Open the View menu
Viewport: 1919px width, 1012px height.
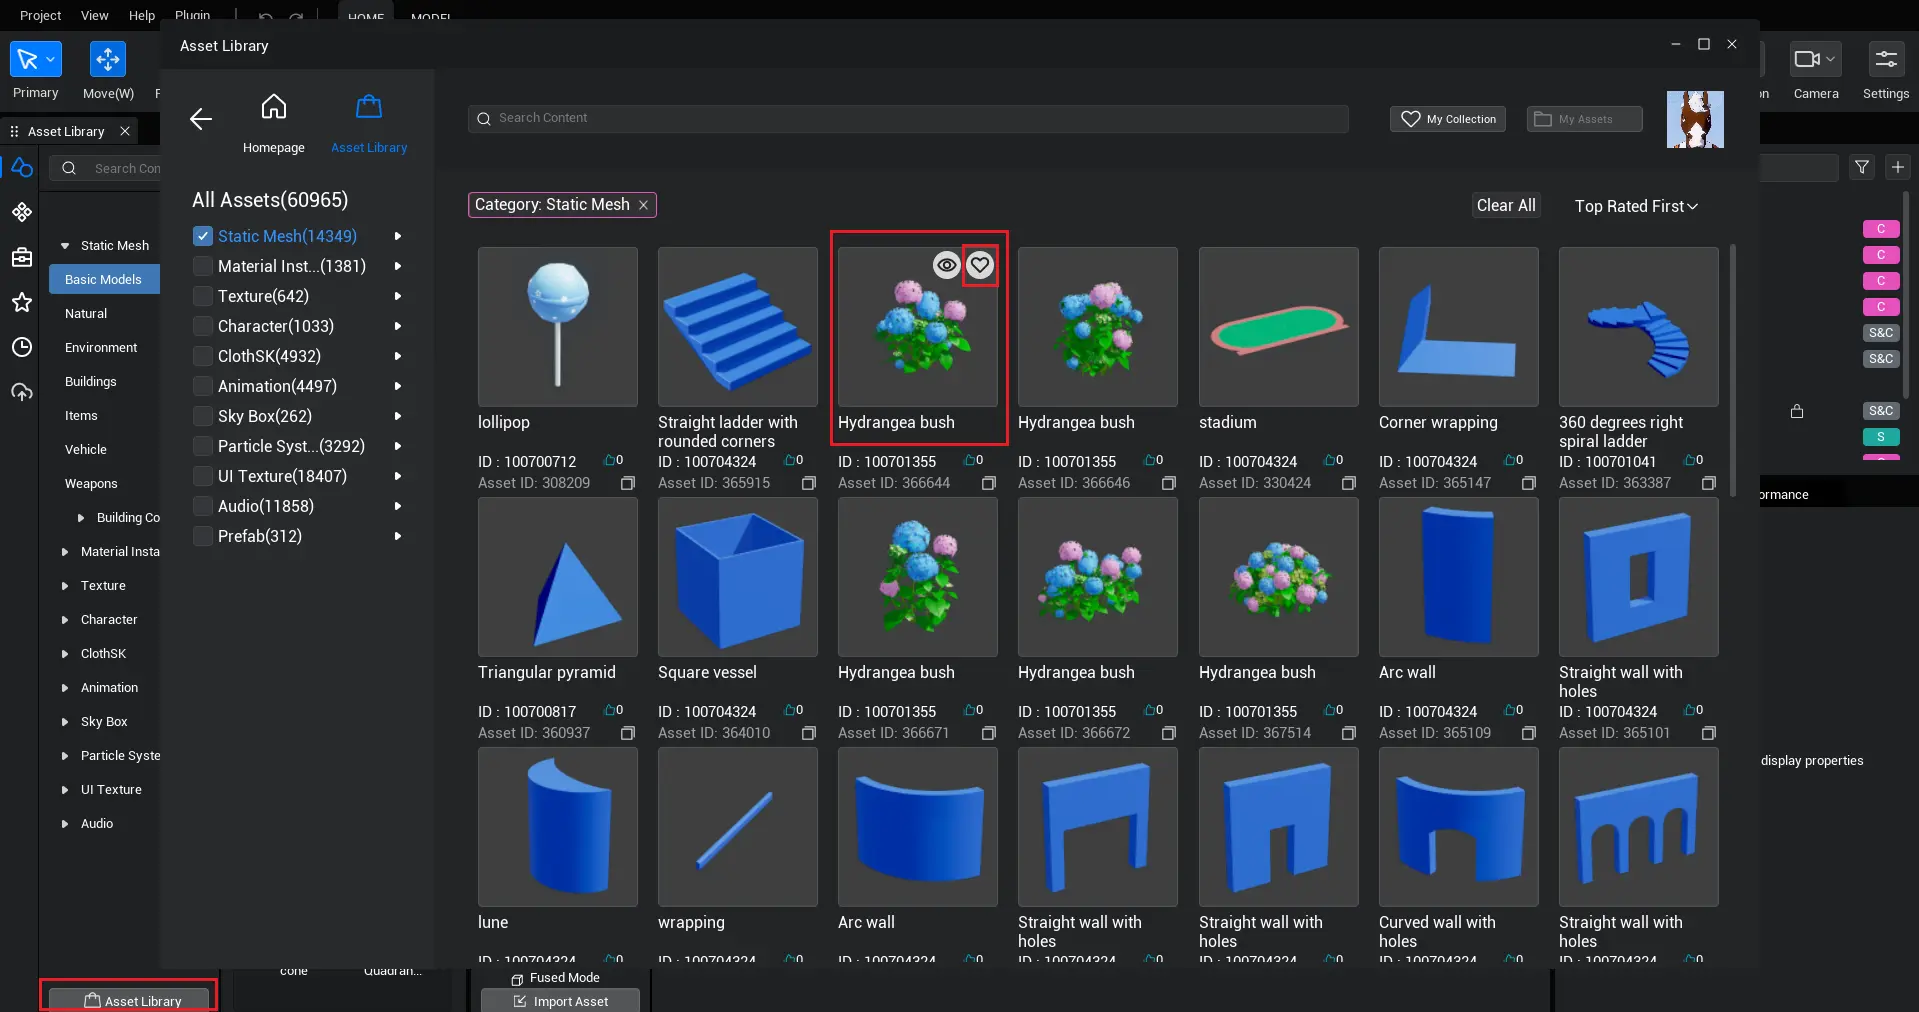pyautogui.click(x=95, y=15)
